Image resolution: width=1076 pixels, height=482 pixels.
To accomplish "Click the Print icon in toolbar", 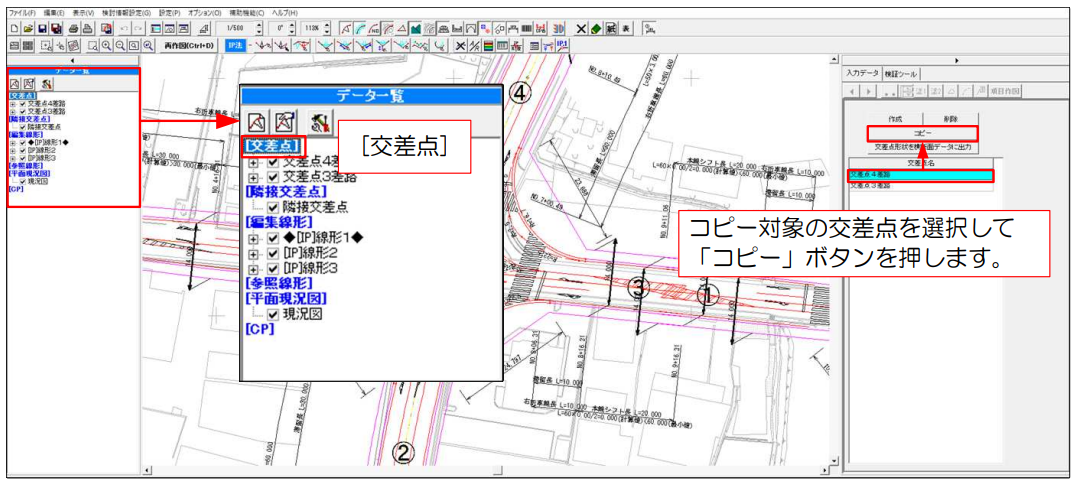I will click(x=73, y=29).
